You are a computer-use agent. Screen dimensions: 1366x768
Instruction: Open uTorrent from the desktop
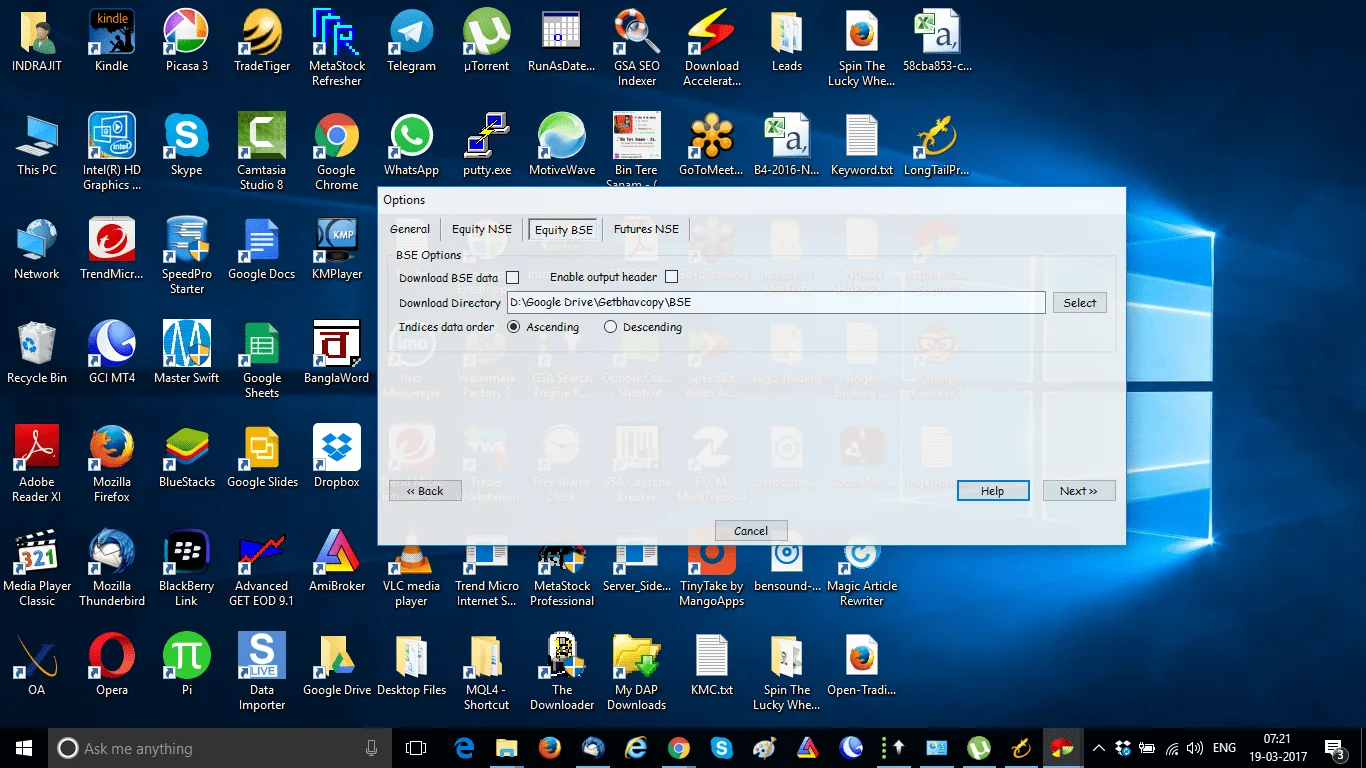pyautogui.click(x=486, y=35)
